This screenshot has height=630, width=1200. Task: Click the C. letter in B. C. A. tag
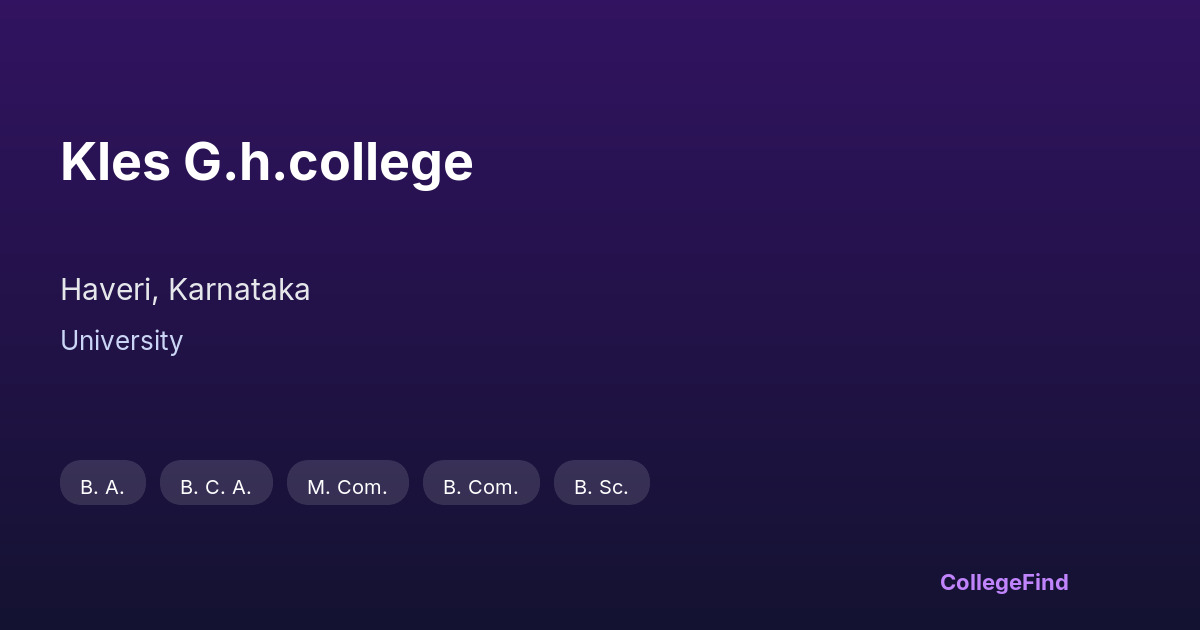(215, 487)
